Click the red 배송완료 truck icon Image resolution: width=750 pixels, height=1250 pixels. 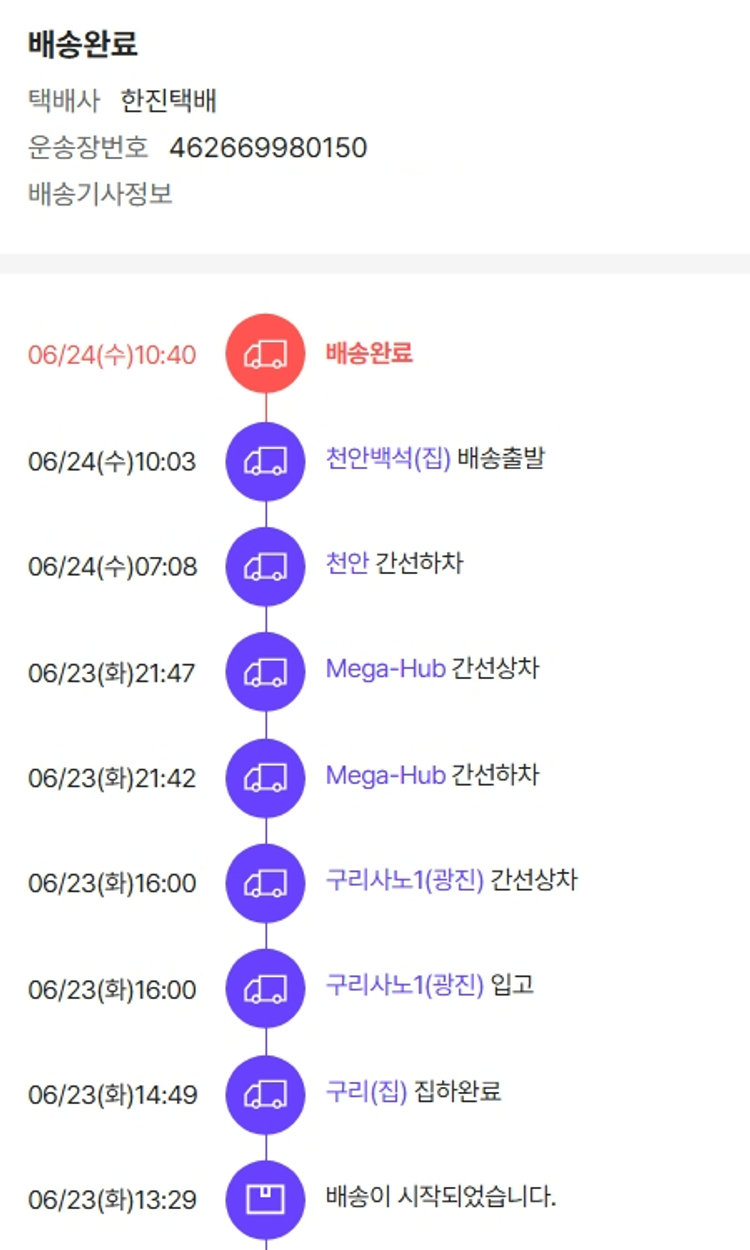point(266,354)
